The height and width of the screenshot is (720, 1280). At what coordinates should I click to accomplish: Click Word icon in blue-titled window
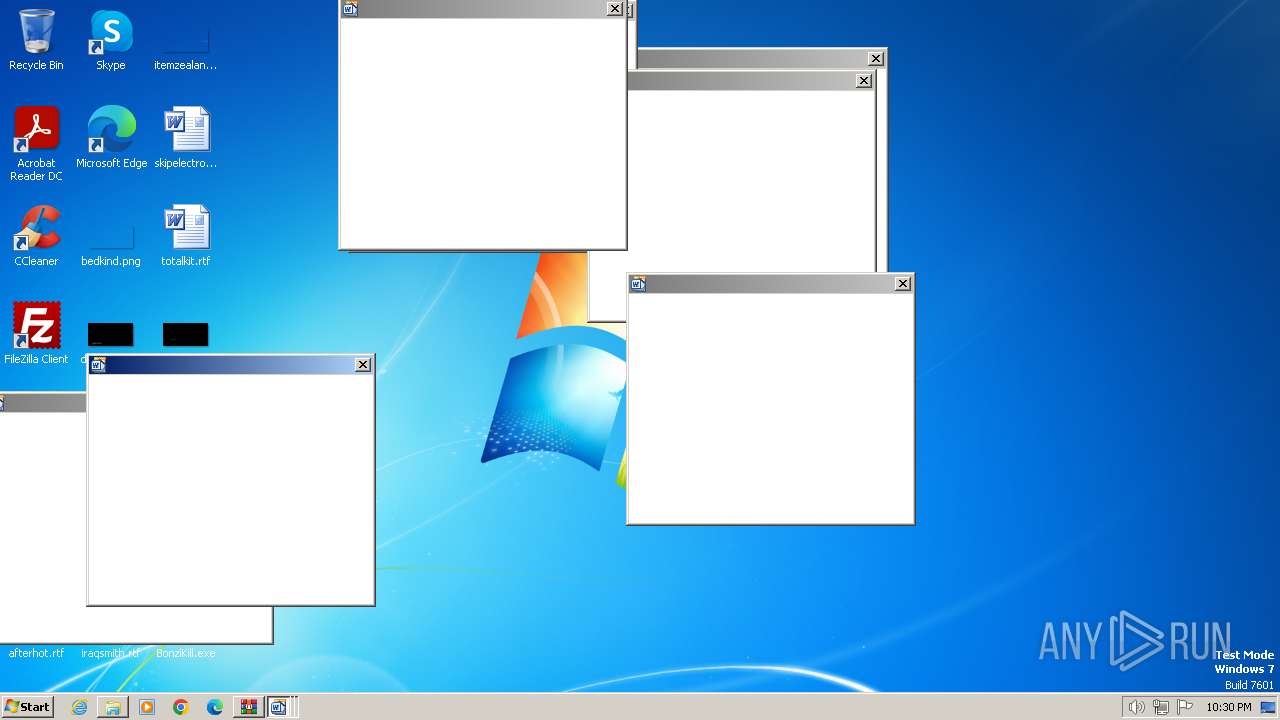pos(98,365)
